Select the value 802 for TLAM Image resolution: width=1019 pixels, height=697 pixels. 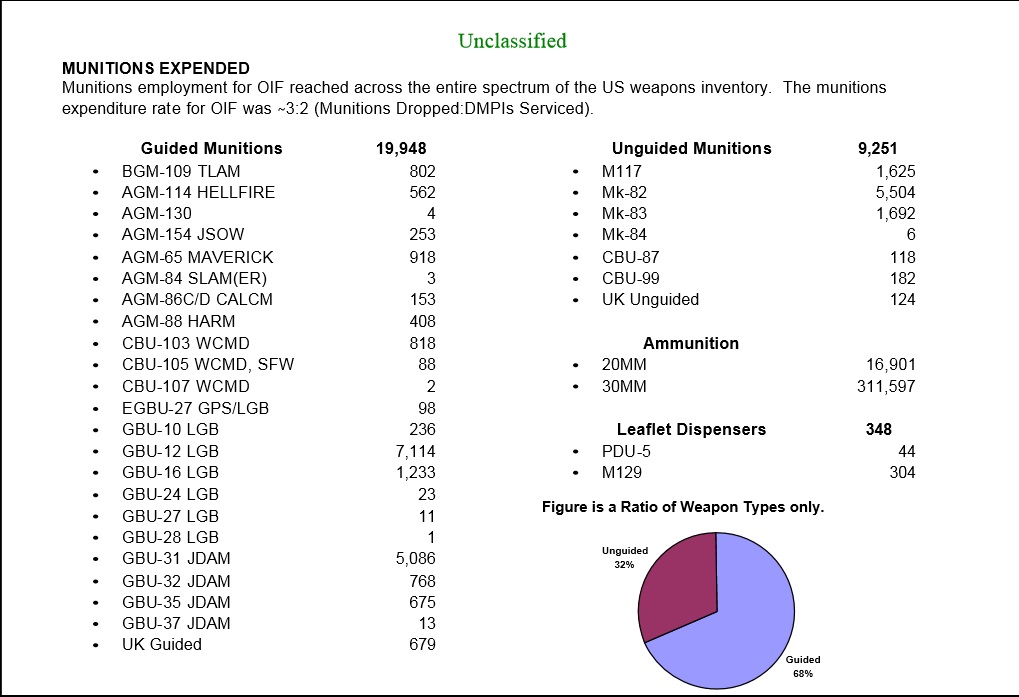click(x=422, y=171)
